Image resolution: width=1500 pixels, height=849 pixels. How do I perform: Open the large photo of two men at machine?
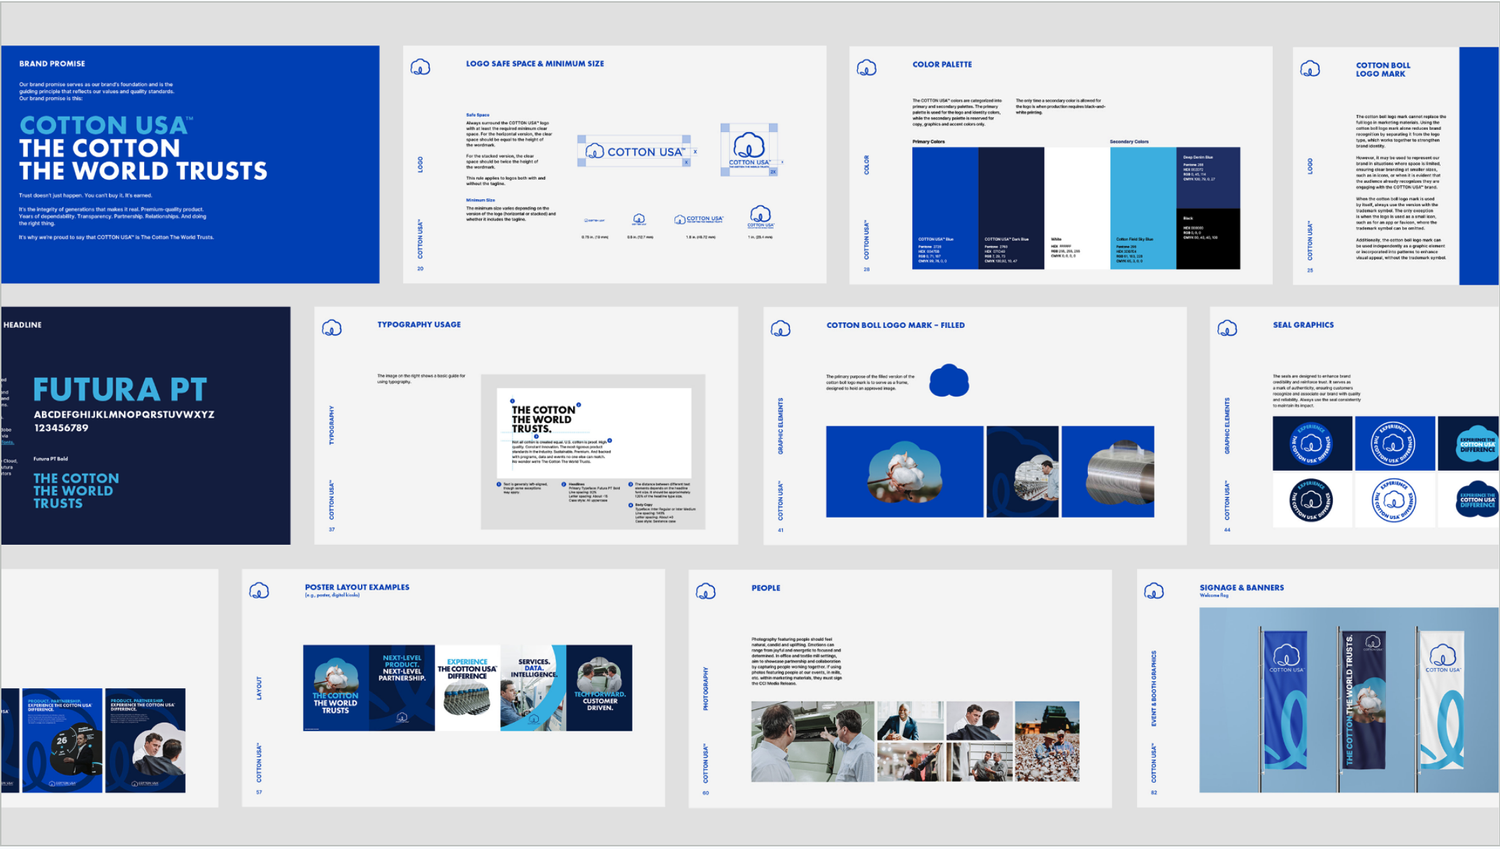pyautogui.click(x=813, y=741)
